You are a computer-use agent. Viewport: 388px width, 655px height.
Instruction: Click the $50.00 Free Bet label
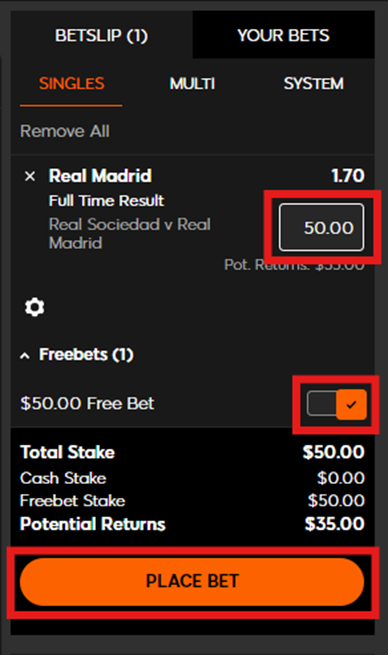coord(87,404)
